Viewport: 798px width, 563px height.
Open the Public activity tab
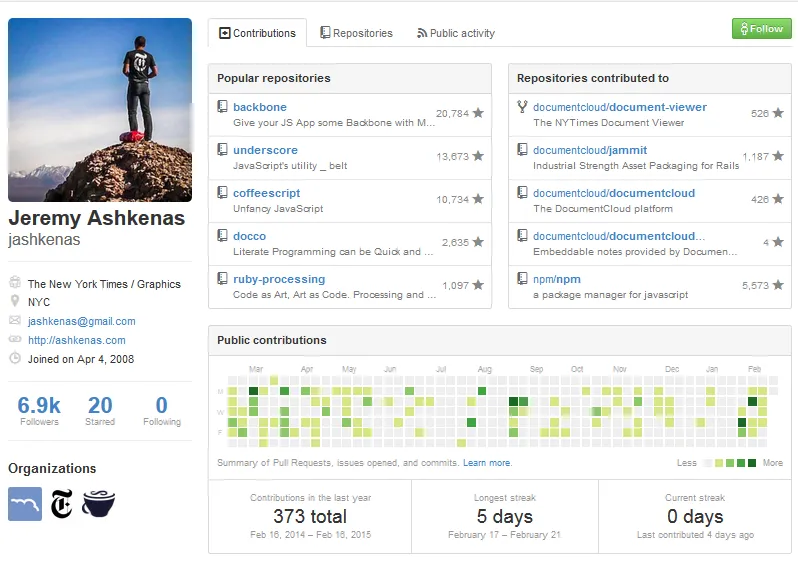point(456,33)
